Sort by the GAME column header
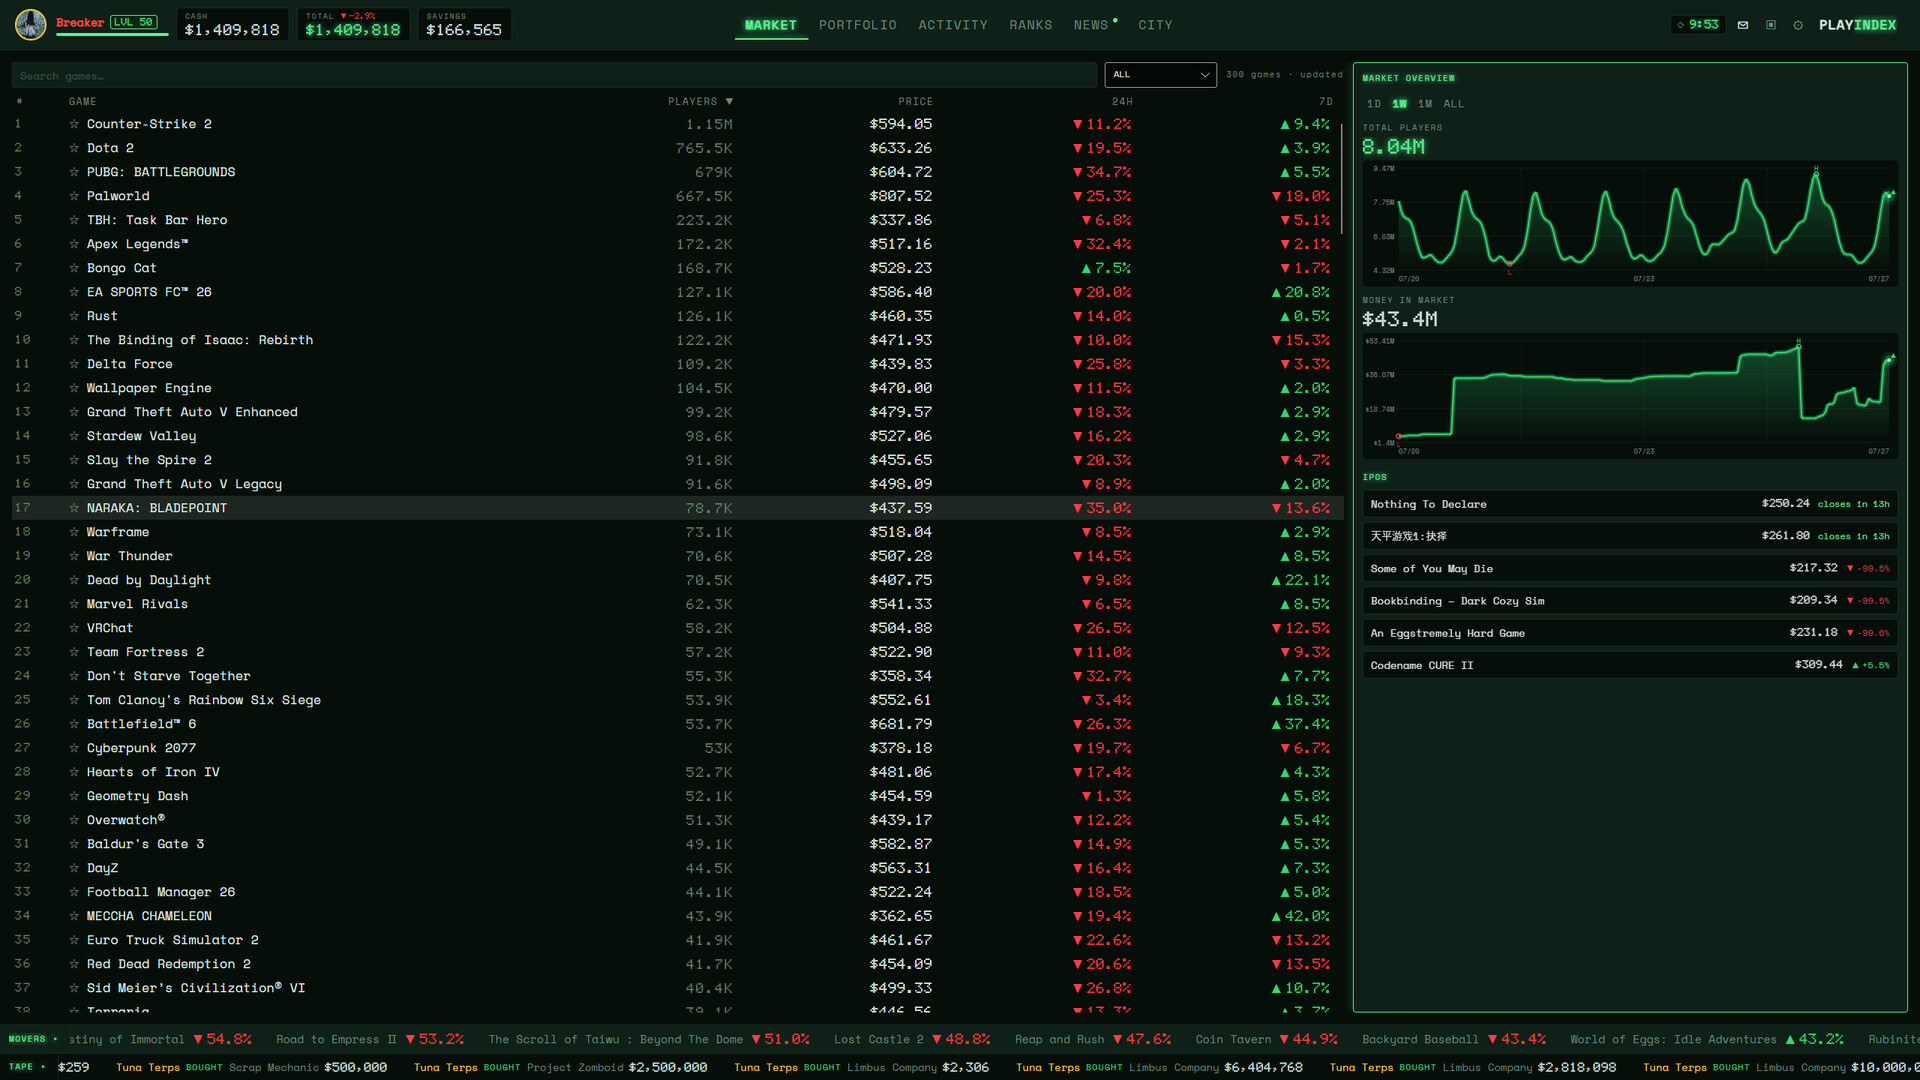Viewport: 1920px width, 1080px height. click(x=82, y=102)
